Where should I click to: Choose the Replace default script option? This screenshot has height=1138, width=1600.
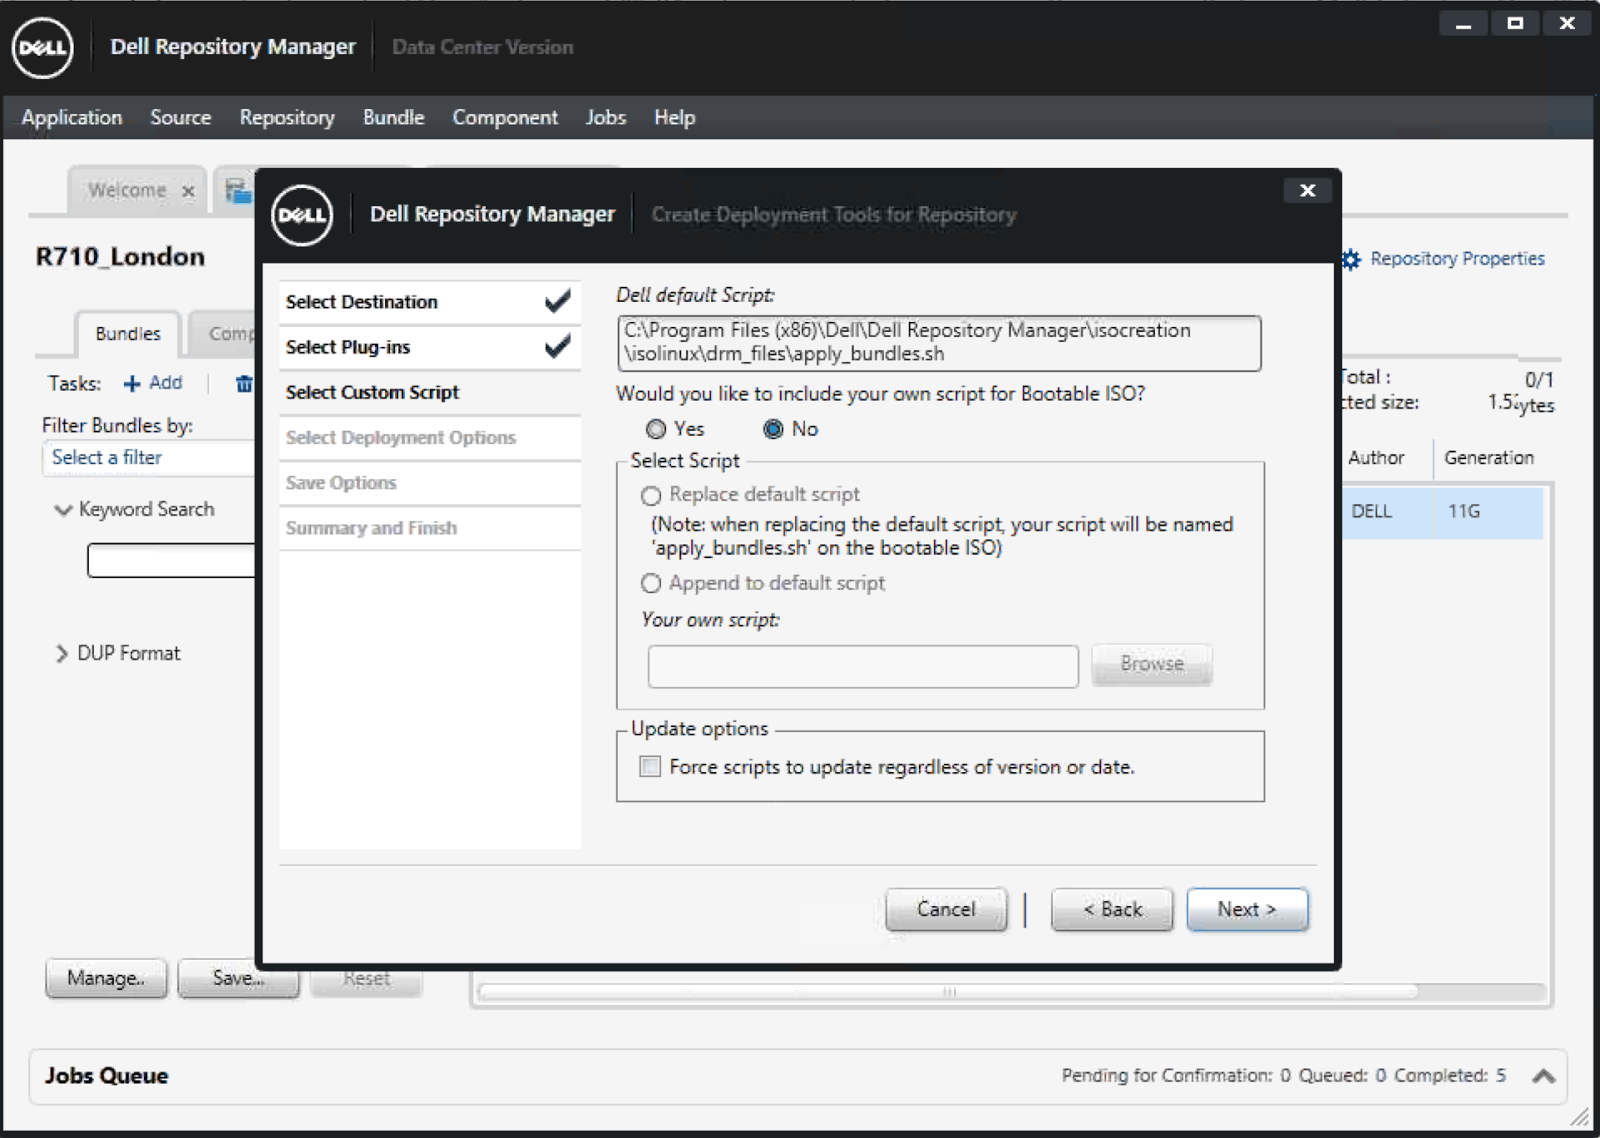point(651,494)
